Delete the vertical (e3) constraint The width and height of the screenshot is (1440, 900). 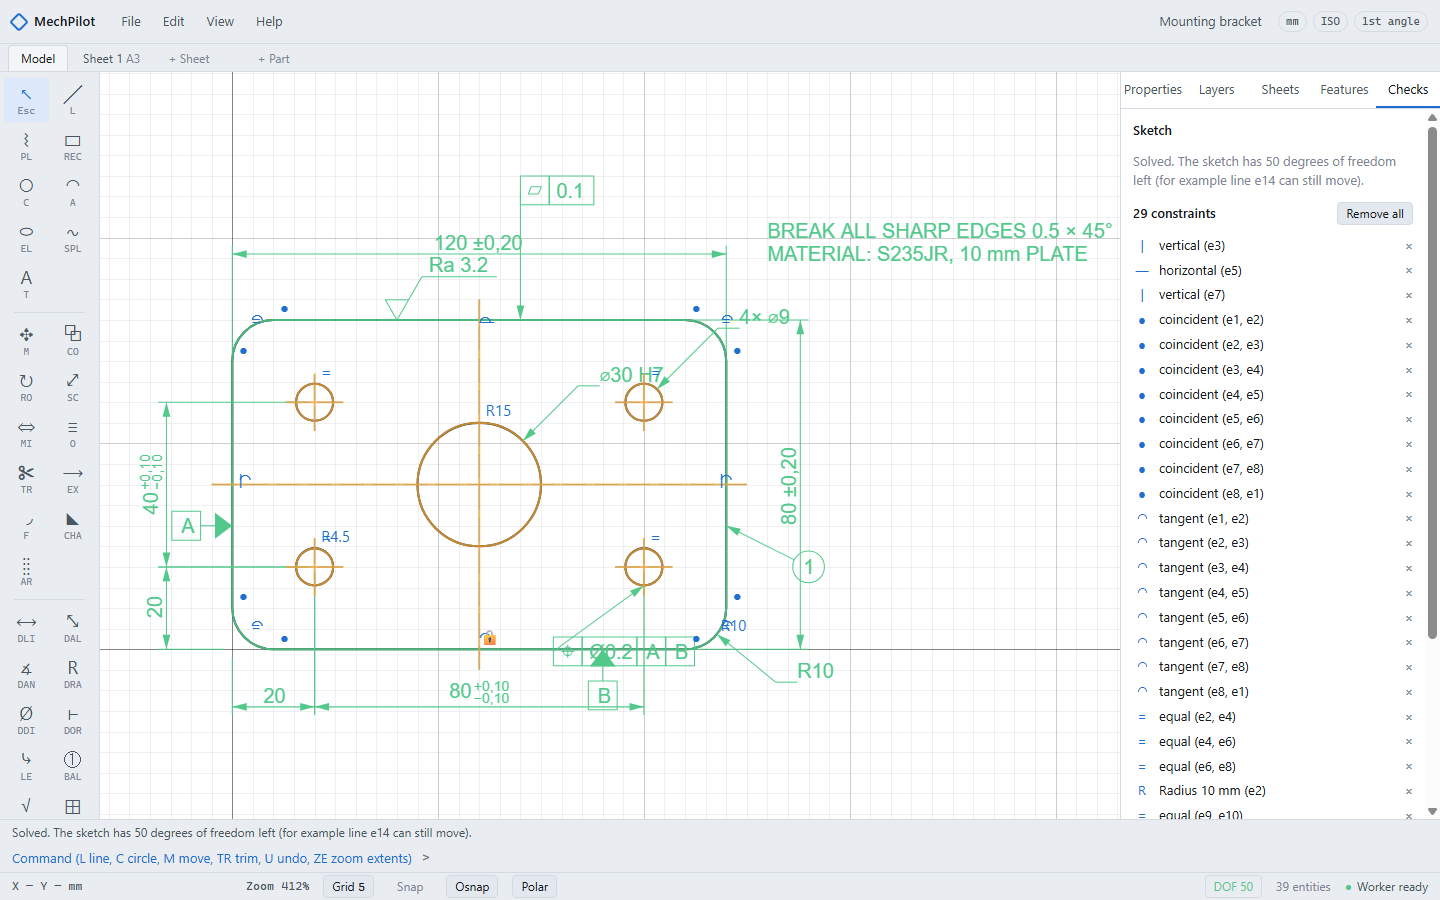point(1409,246)
